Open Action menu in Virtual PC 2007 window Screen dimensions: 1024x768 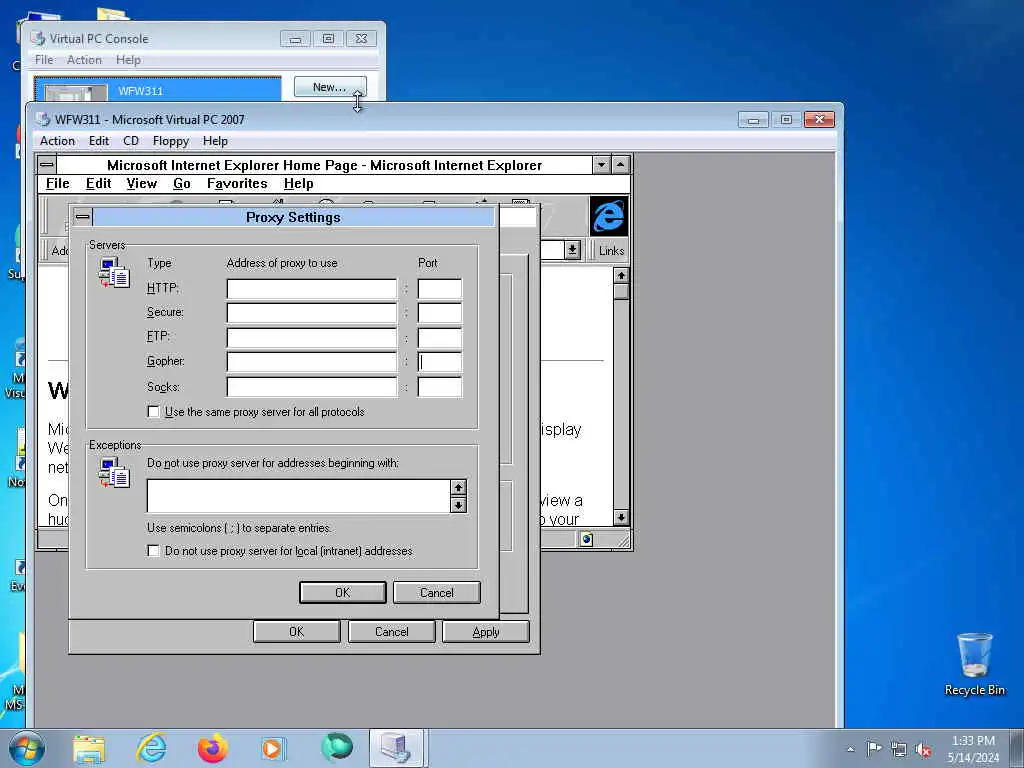click(57, 141)
